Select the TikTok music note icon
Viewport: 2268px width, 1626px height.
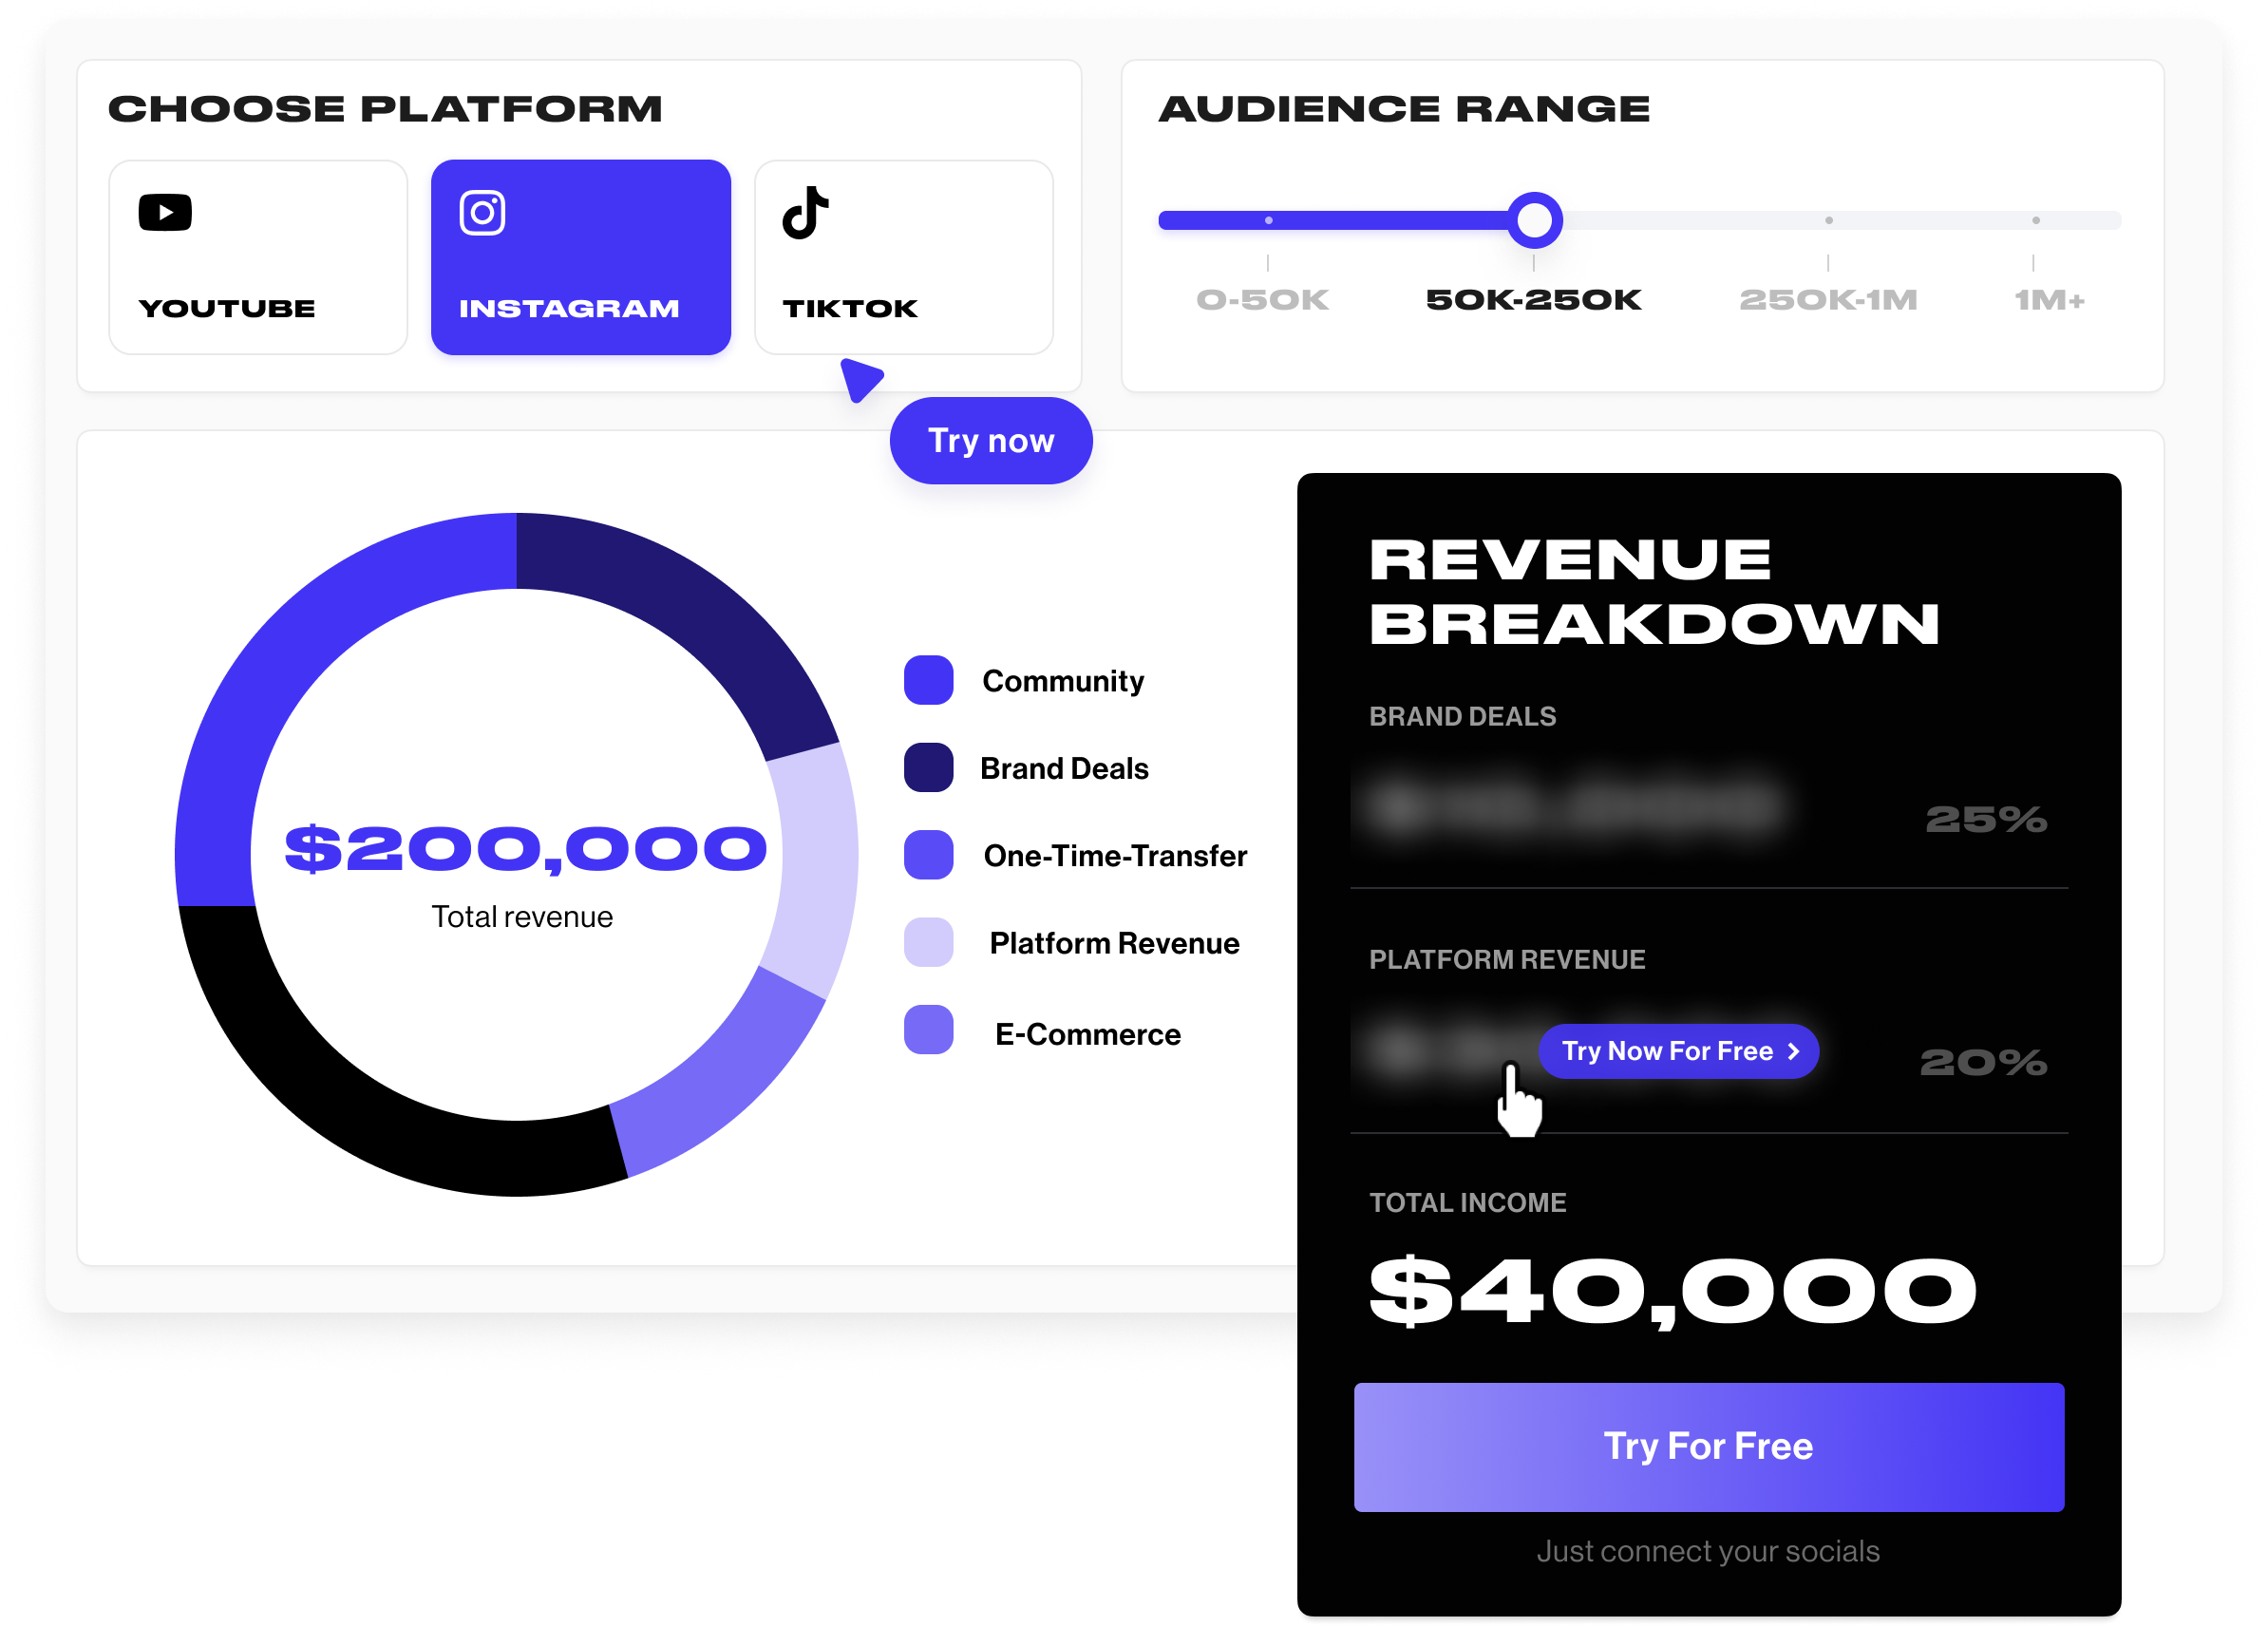click(805, 211)
